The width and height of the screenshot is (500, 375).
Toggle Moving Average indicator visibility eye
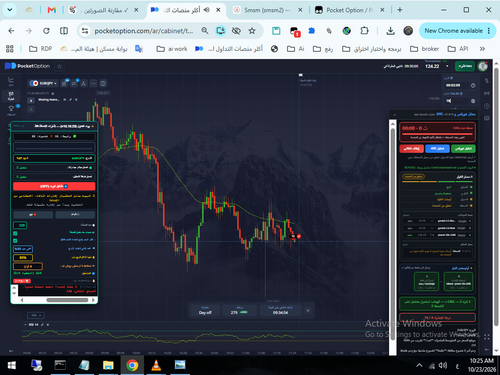65,100
